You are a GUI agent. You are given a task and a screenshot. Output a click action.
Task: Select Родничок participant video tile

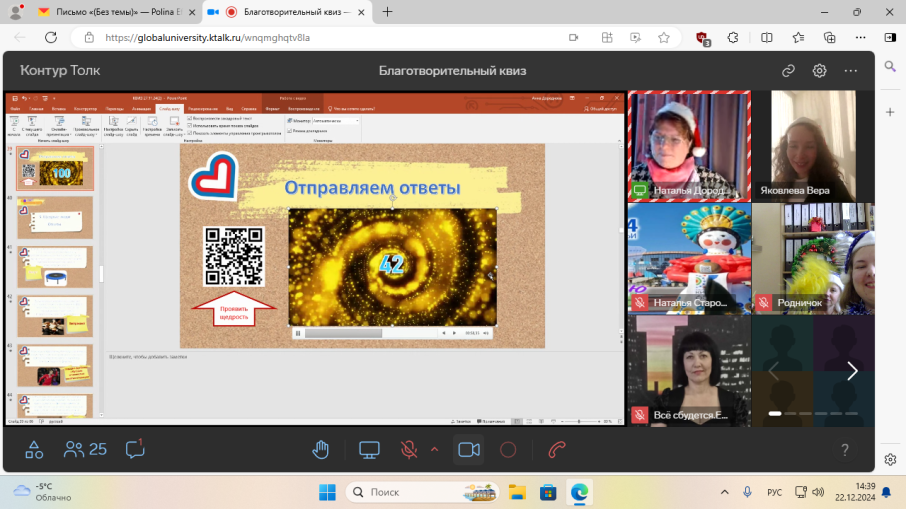point(813,258)
